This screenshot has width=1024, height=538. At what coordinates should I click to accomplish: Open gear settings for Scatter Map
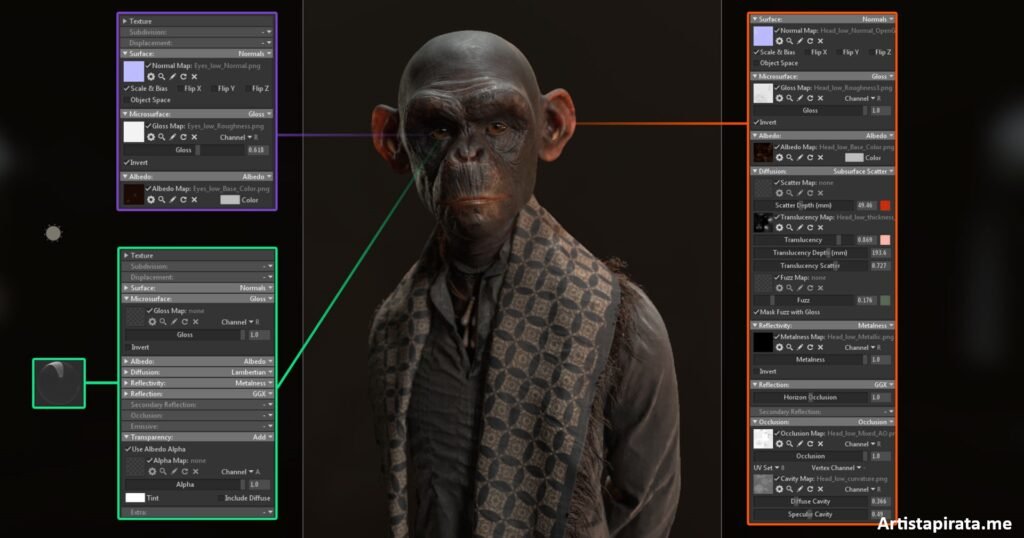click(778, 193)
